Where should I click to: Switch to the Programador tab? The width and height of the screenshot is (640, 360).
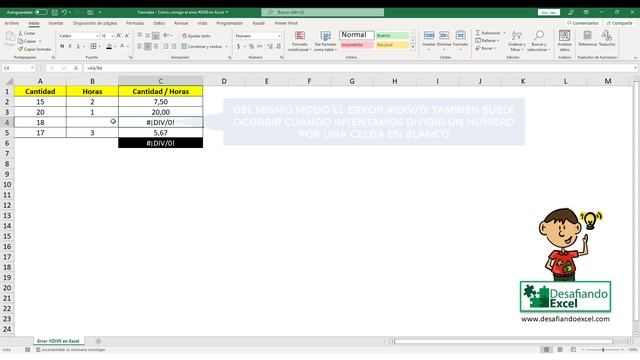(229, 23)
